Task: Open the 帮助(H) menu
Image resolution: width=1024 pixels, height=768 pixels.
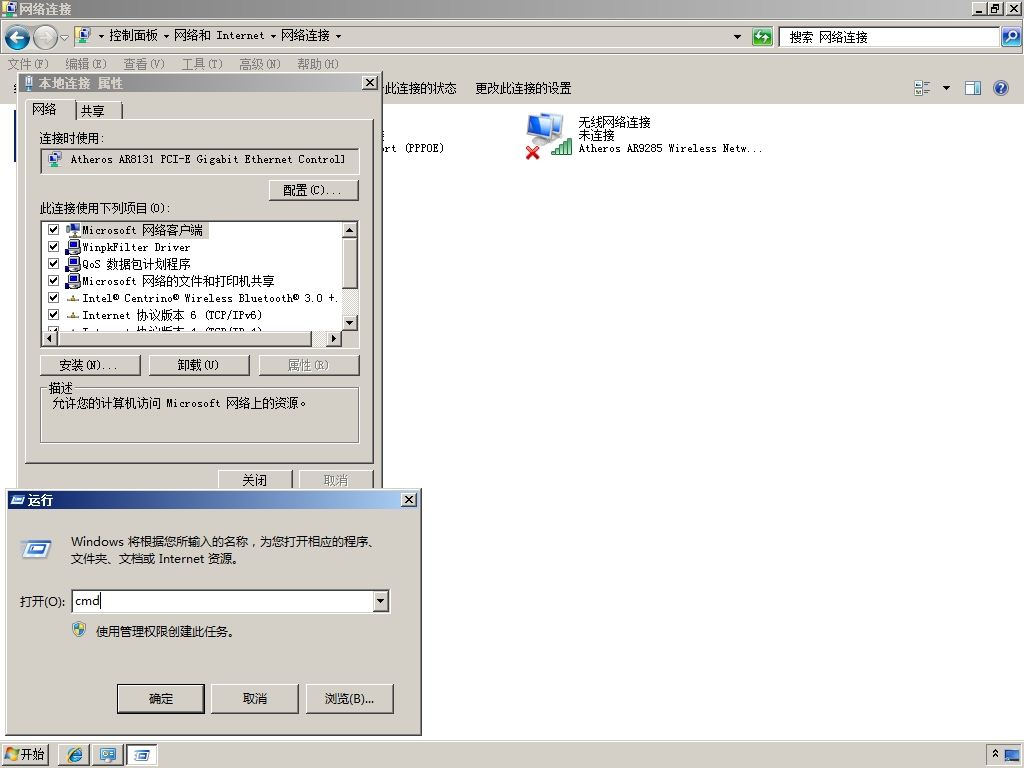Action: tap(317, 64)
